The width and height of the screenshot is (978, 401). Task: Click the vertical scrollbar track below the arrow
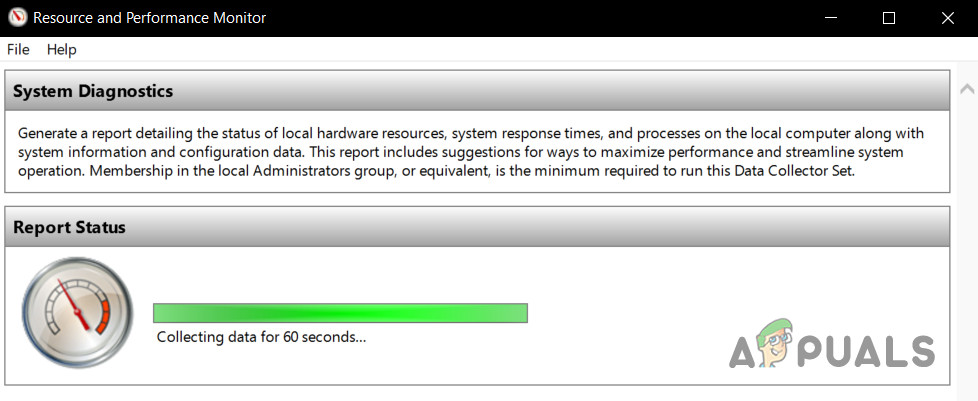pyautogui.click(x=966, y=250)
